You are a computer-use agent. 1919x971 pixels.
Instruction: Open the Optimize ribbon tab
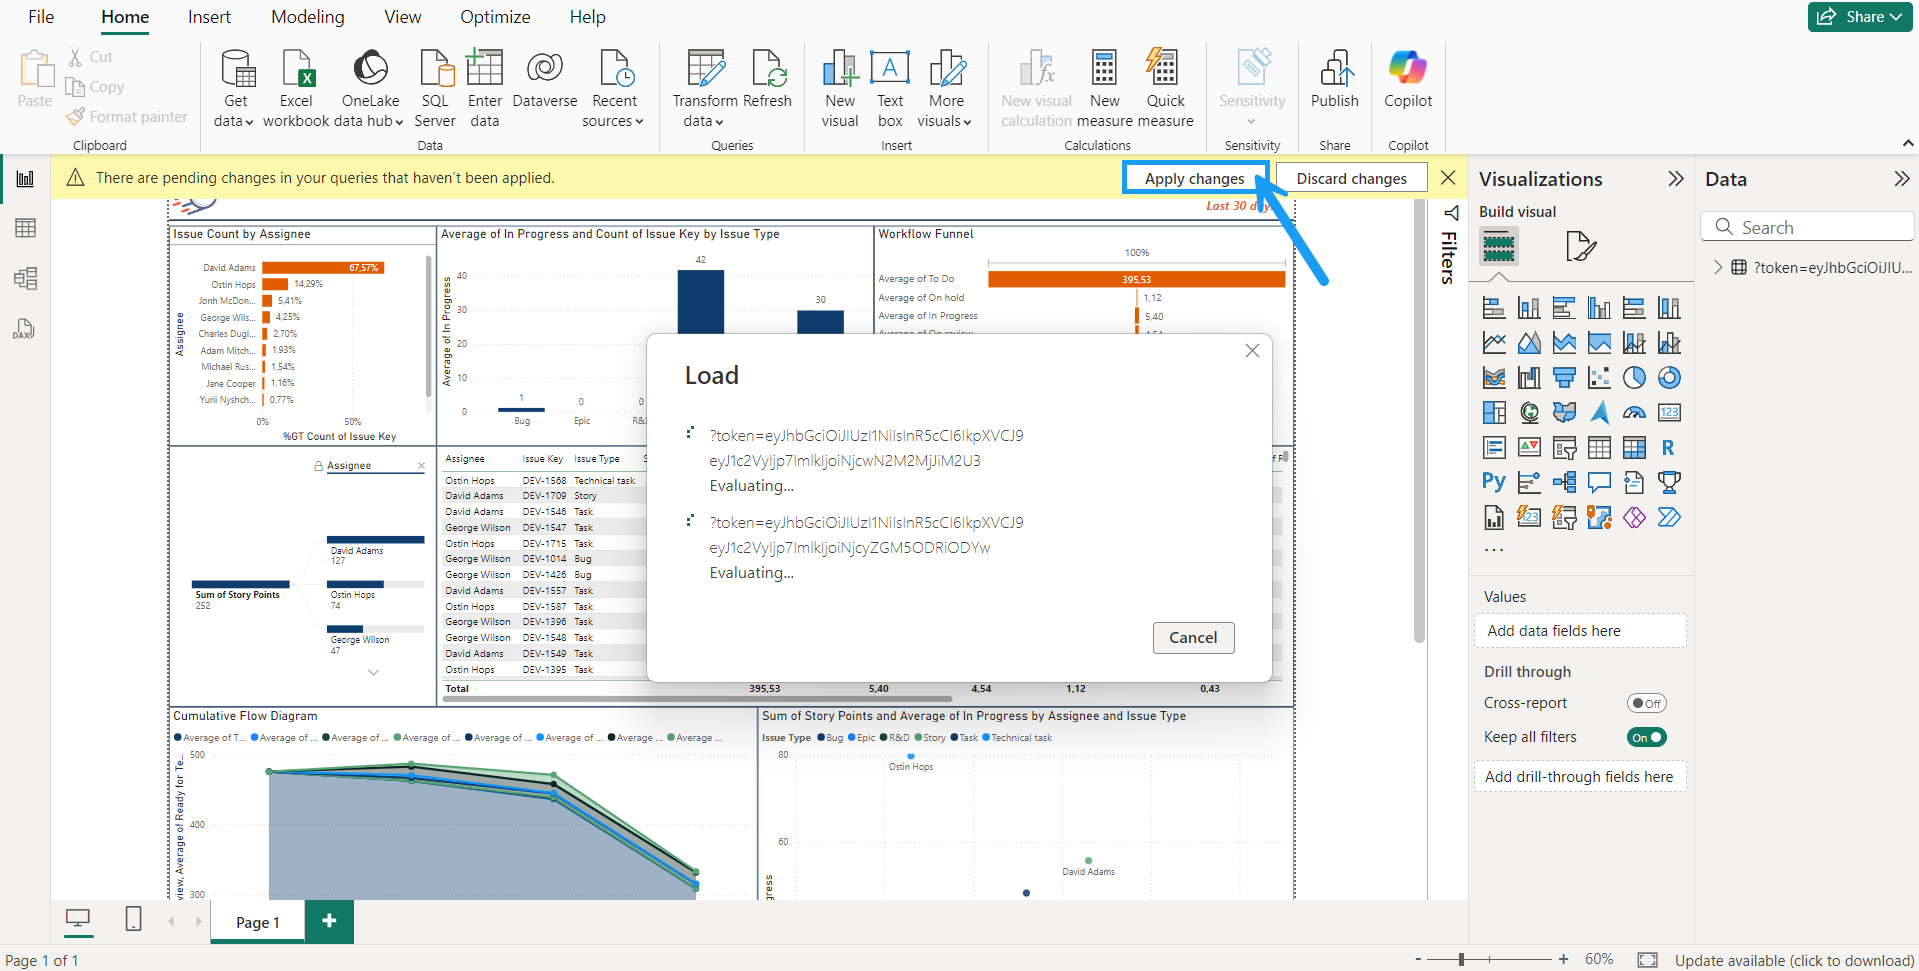pyautogui.click(x=495, y=17)
